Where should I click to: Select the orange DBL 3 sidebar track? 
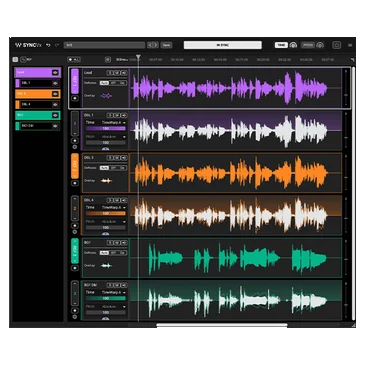(x=37, y=94)
